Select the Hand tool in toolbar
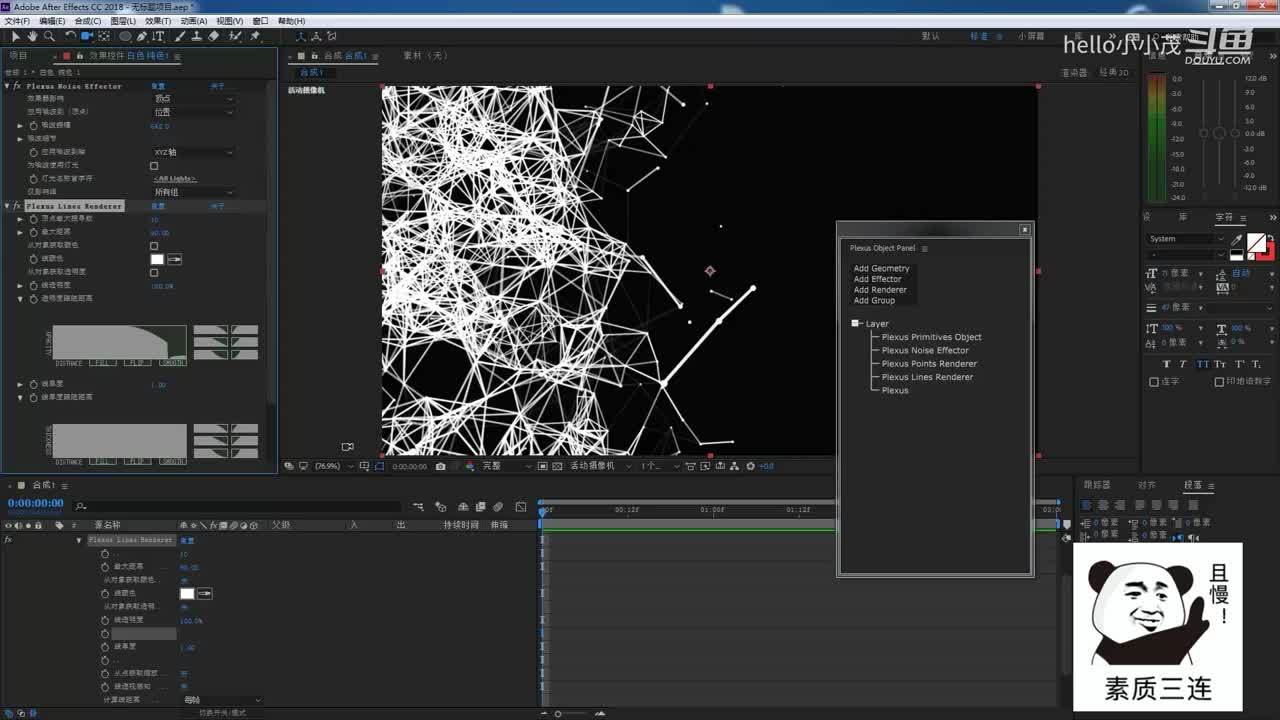This screenshot has width=1280, height=720. tap(32, 36)
